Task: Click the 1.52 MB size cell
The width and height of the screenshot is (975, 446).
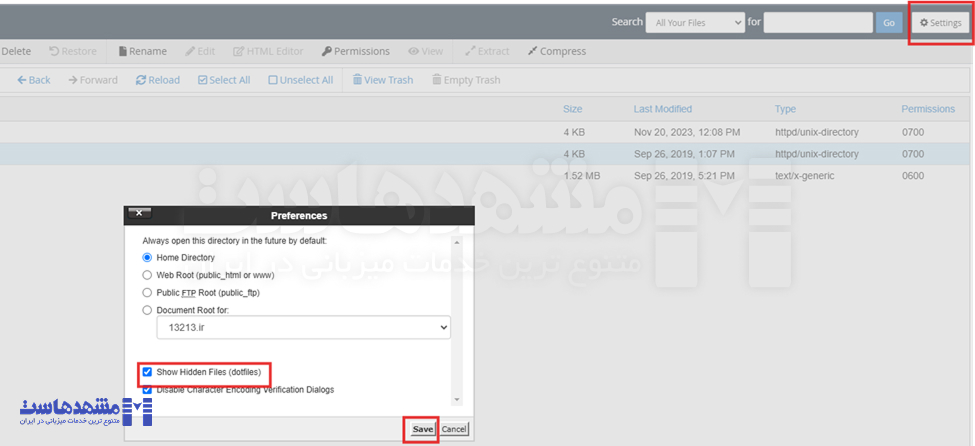Action: click(x=581, y=176)
